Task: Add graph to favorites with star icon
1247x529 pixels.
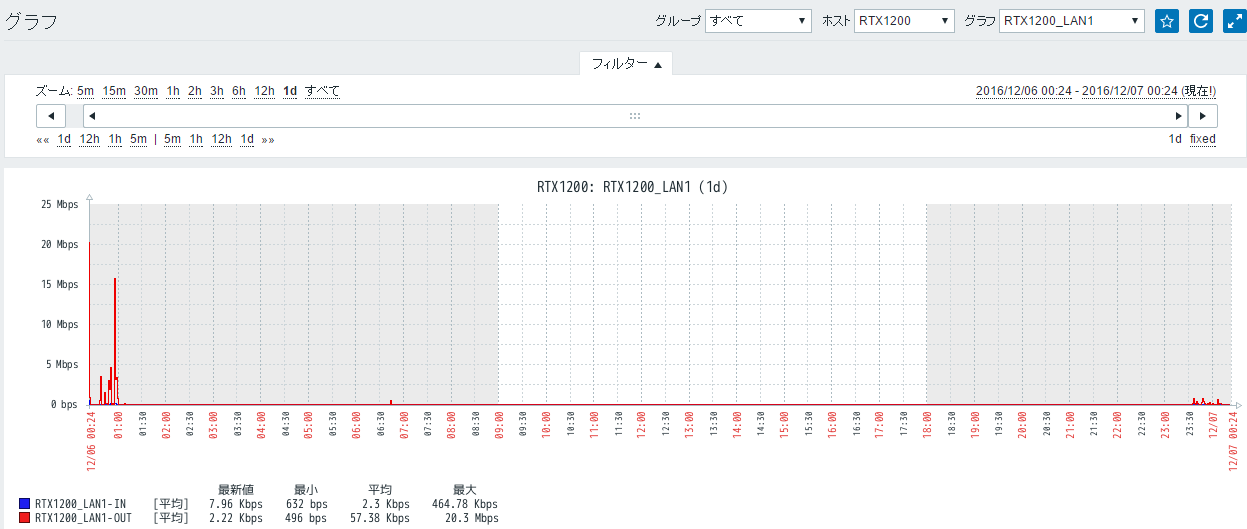Action: [1167, 21]
